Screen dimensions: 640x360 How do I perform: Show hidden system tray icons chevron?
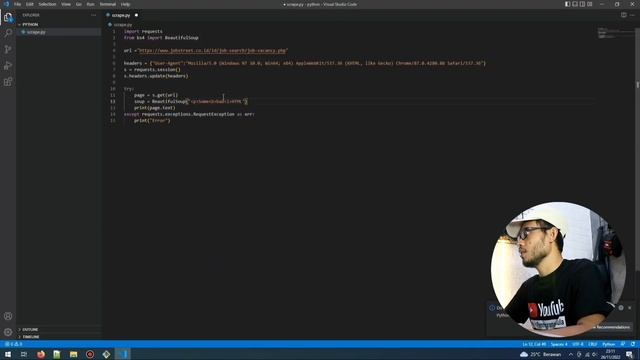click(x=571, y=354)
